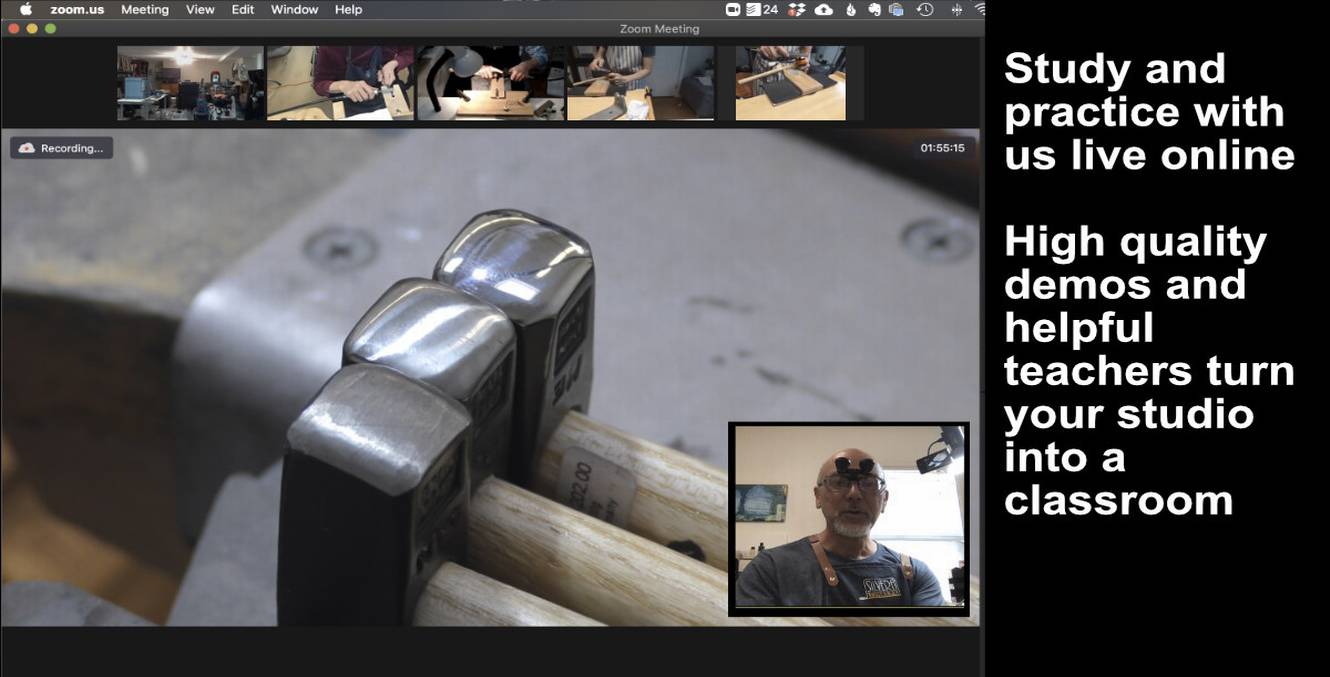This screenshot has height=677, width=1330.
Task: Open the Evernote elephant icon
Action: (873, 10)
